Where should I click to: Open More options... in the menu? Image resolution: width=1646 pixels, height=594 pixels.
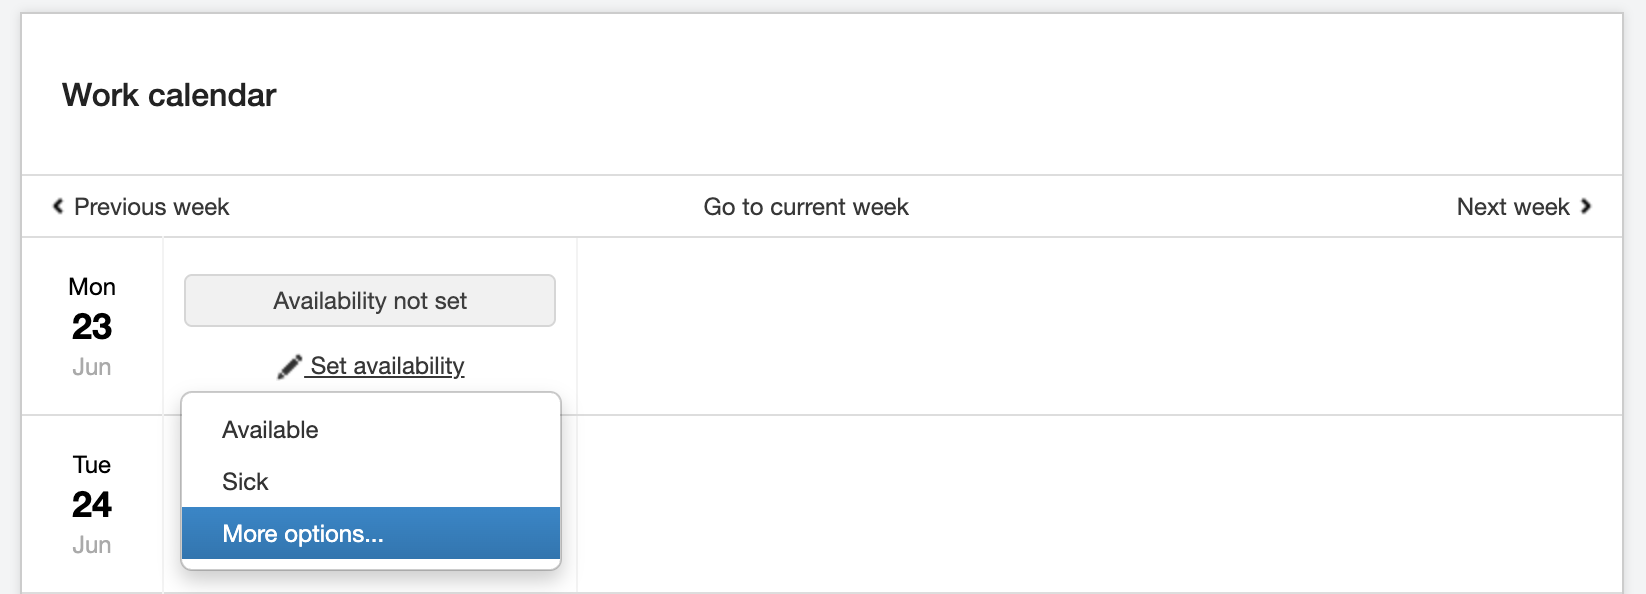[x=303, y=534]
